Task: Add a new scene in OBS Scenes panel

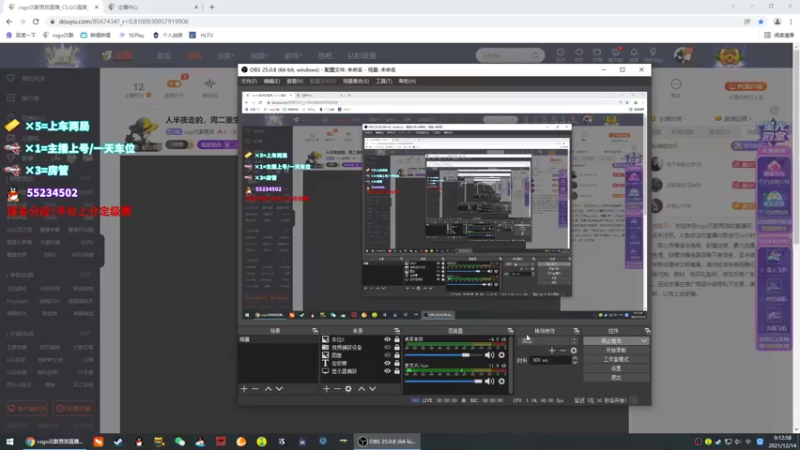Action: pos(244,389)
